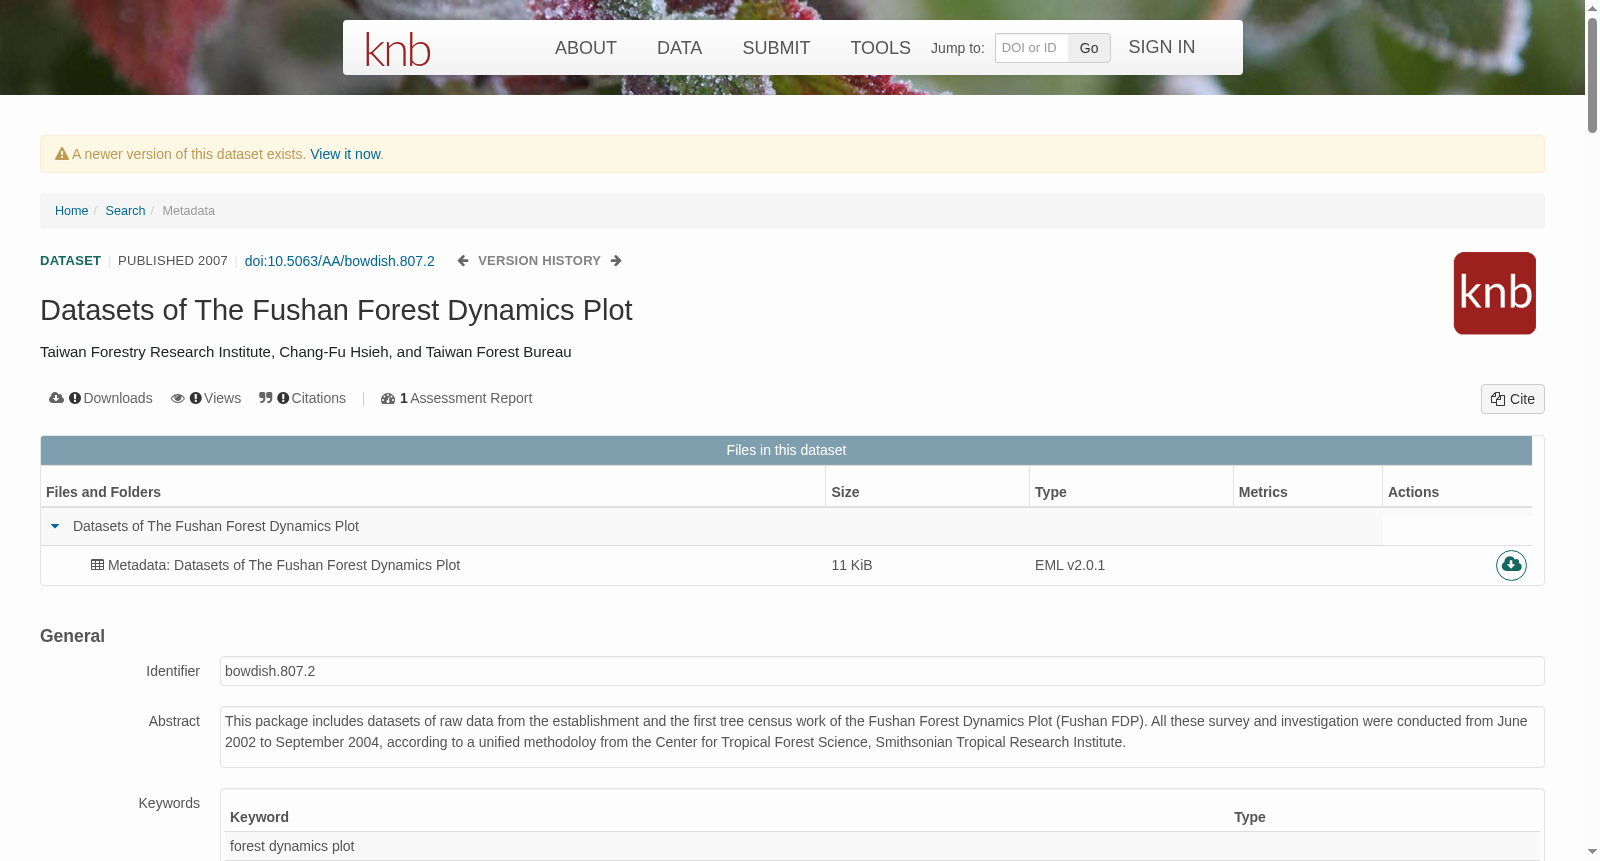The height and width of the screenshot is (861, 1600).
Task: Focus the DOI or ID input field
Action: 1032,48
